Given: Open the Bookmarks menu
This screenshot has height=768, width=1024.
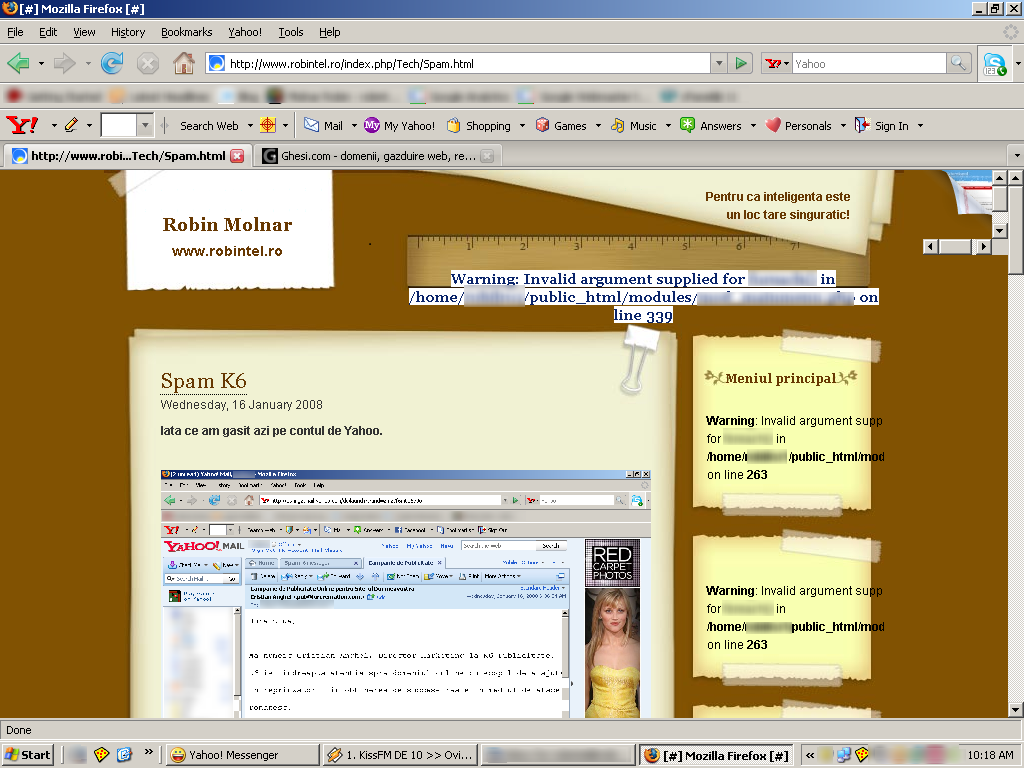Looking at the screenshot, I should click(186, 32).
